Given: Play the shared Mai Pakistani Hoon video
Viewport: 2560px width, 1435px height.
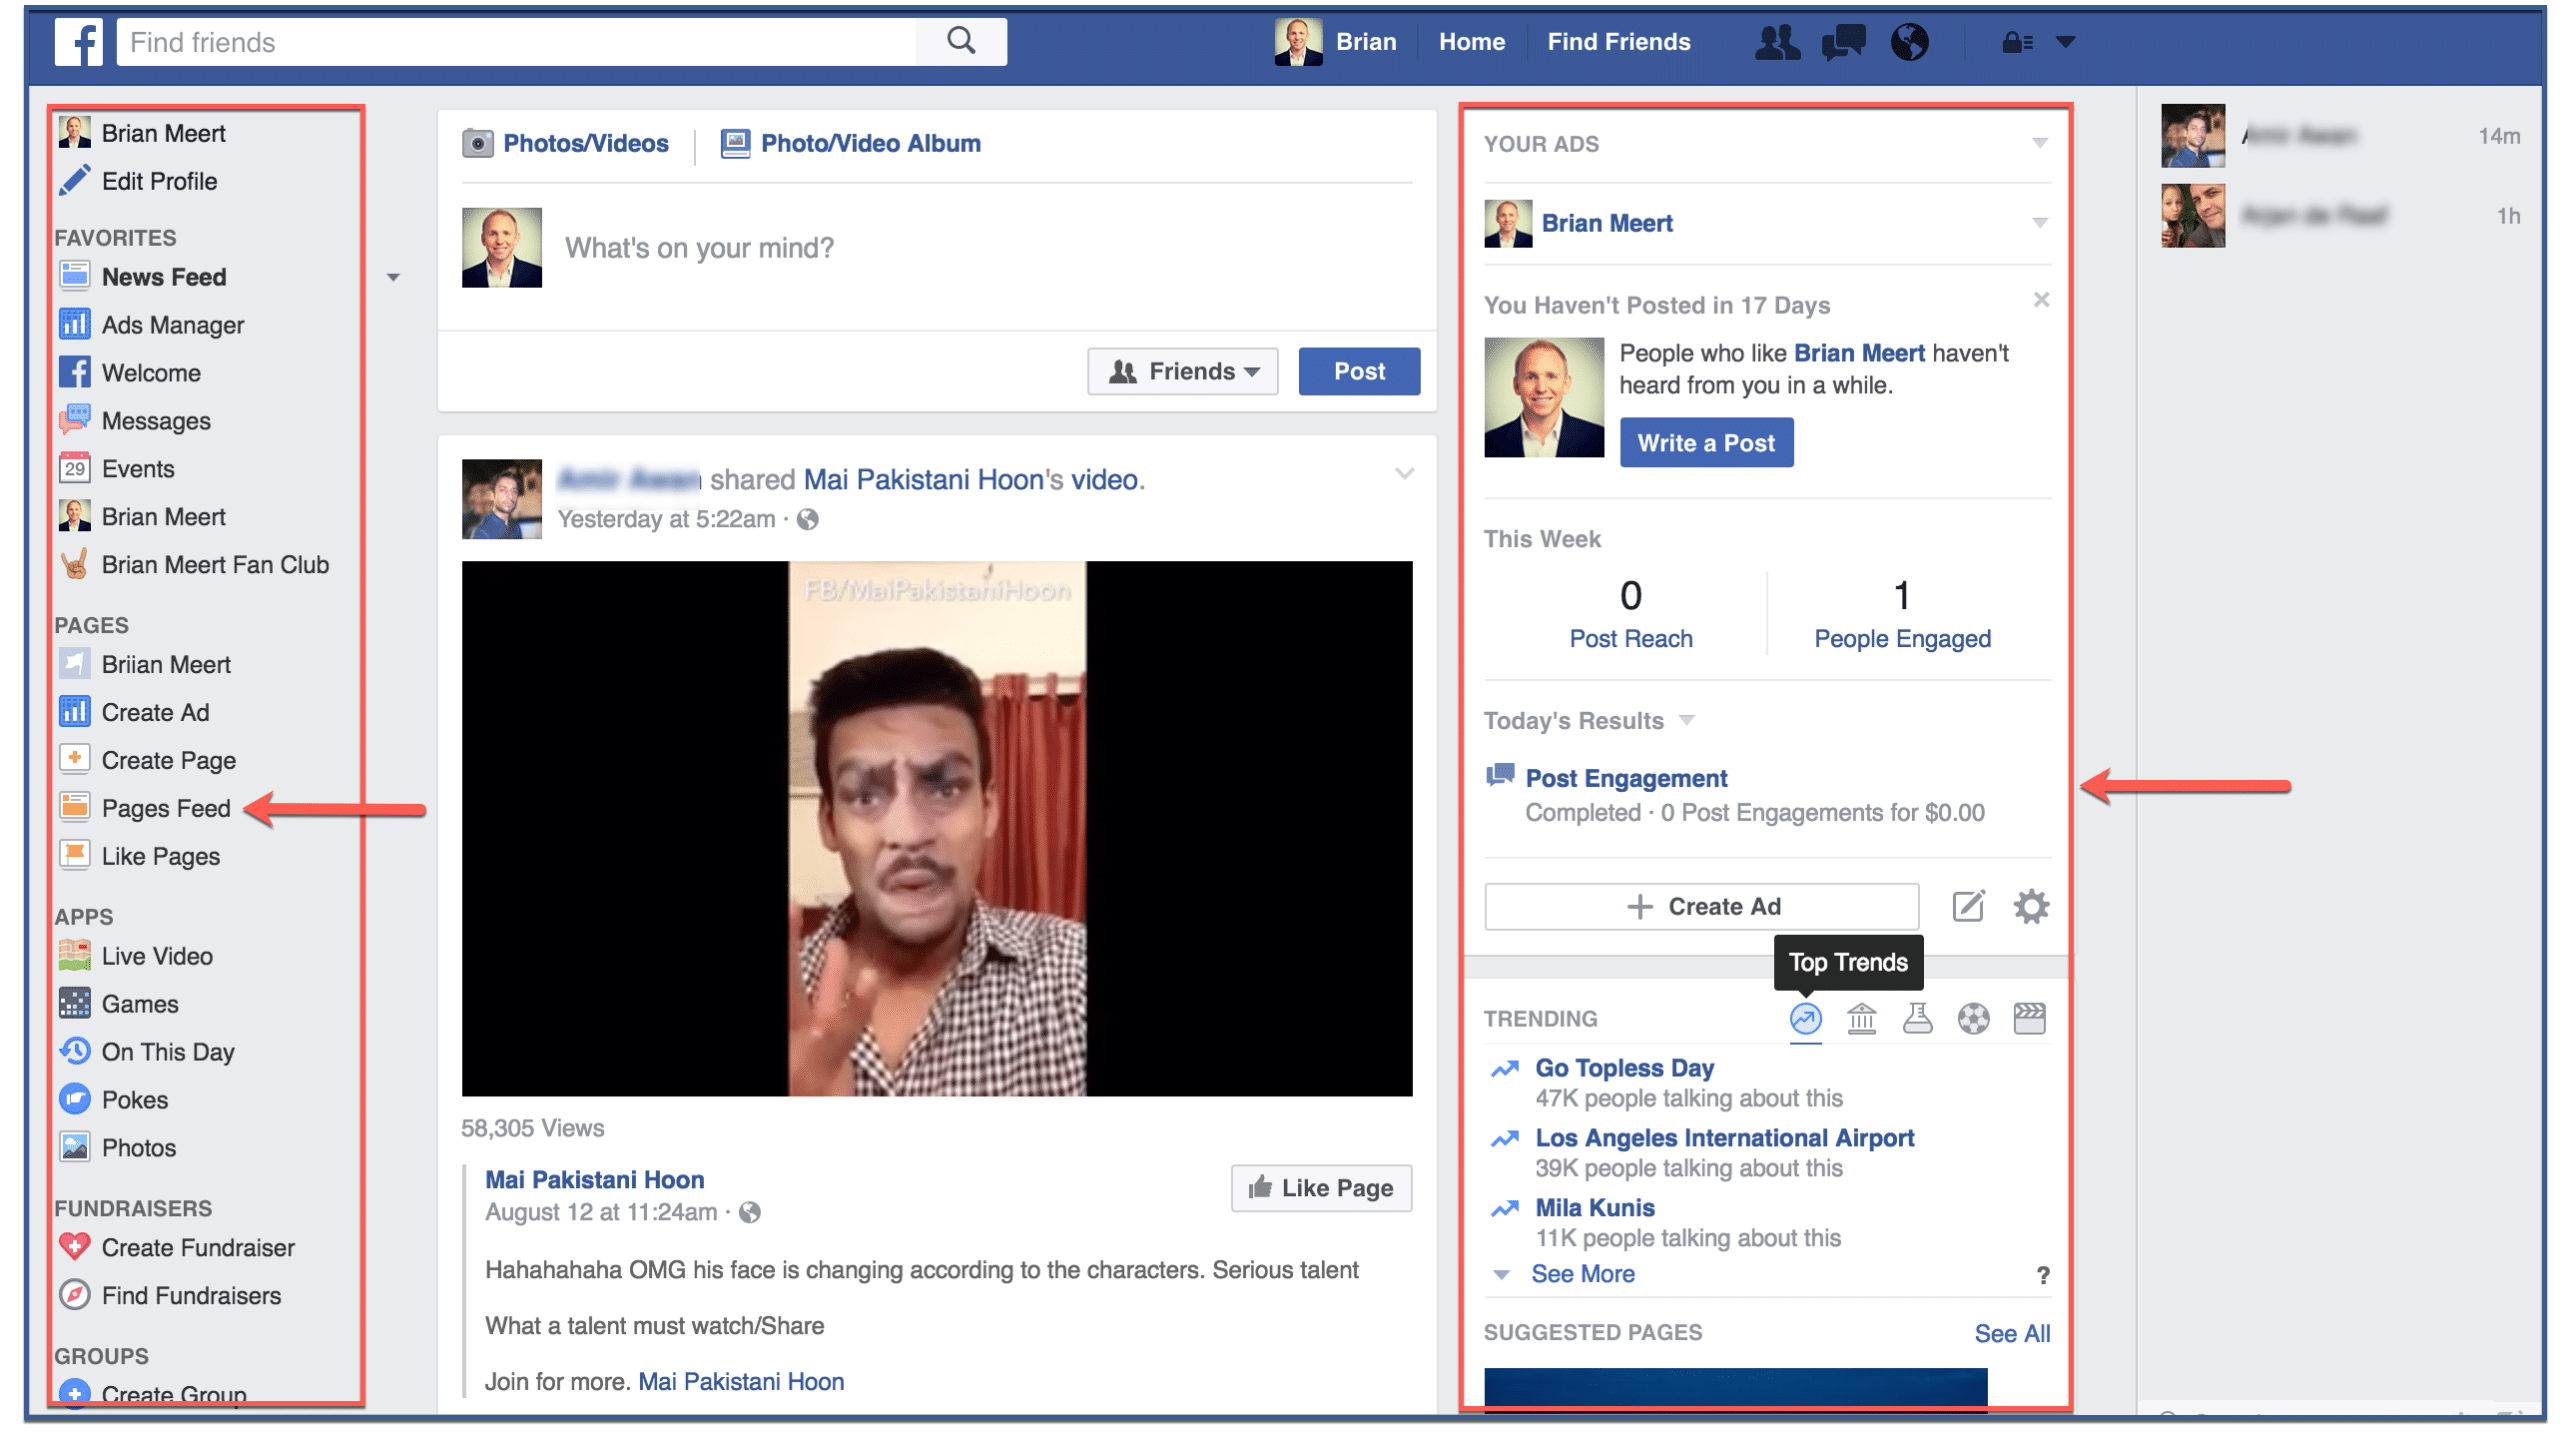Looking at the screenshot, I should [936, 828].
